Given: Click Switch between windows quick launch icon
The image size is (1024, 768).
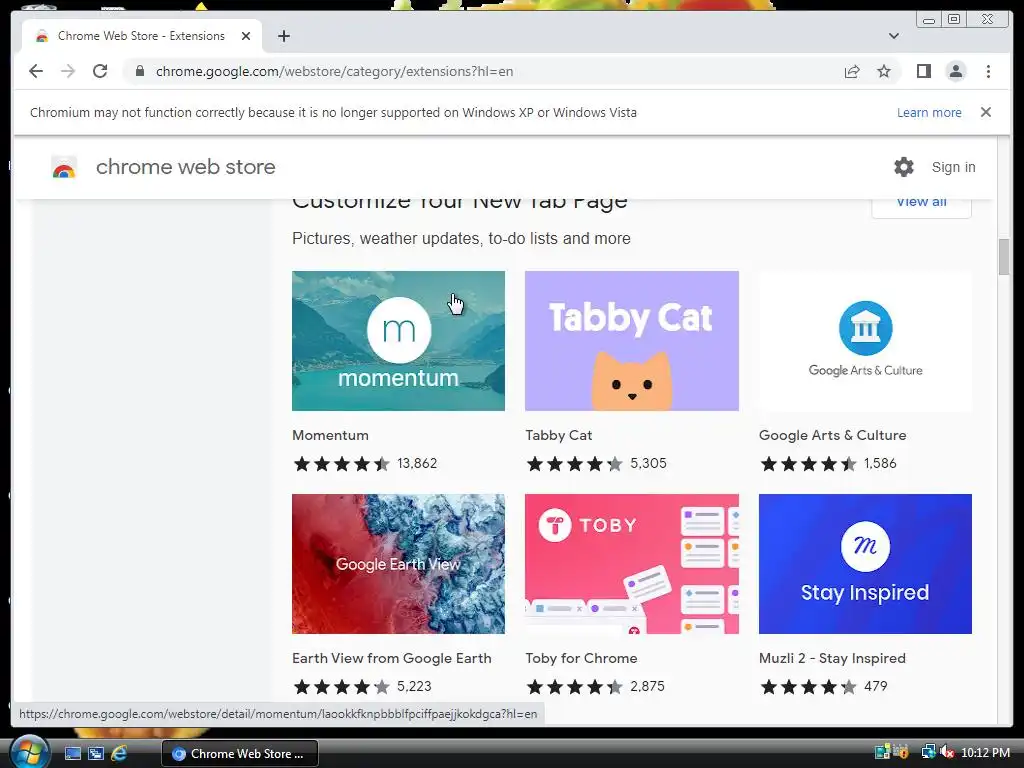Looking at the screenshot, I should (x=95, y=754).
